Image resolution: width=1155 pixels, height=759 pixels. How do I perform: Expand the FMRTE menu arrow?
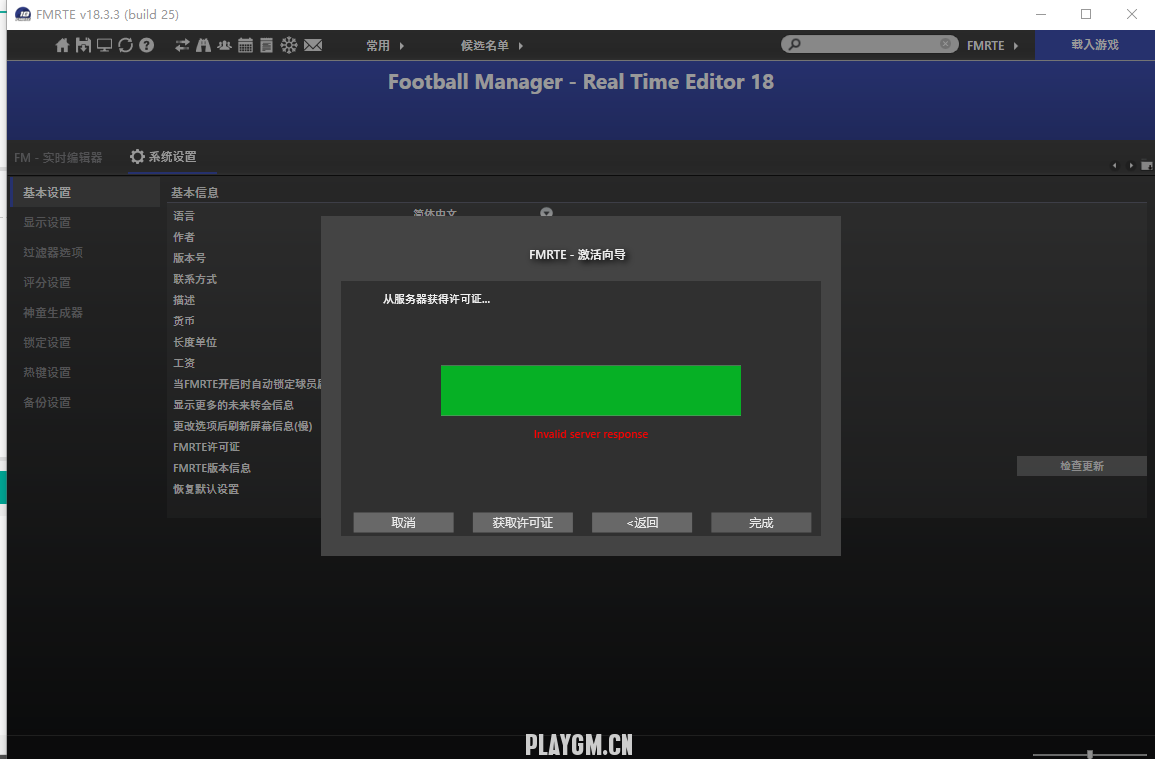pyautogui.click(x=1016, y=46)
